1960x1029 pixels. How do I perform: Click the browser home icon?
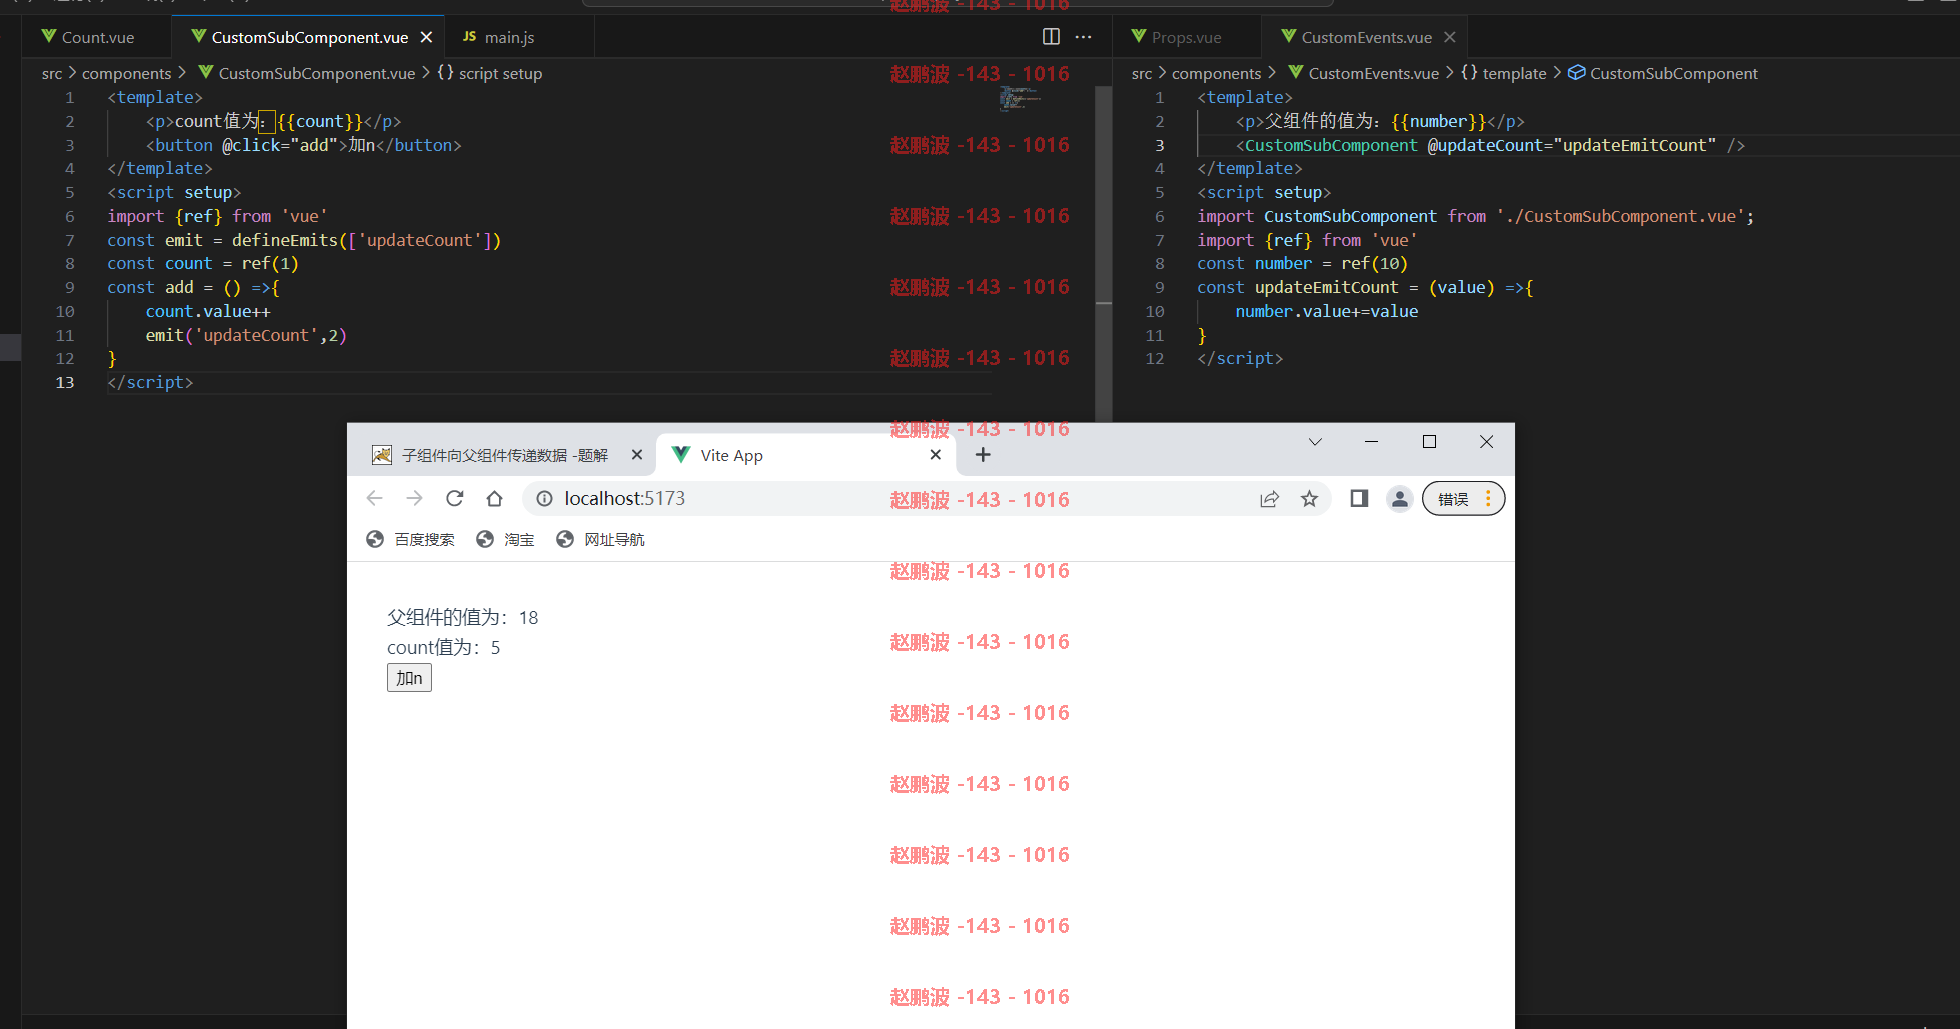coord(495,498)
